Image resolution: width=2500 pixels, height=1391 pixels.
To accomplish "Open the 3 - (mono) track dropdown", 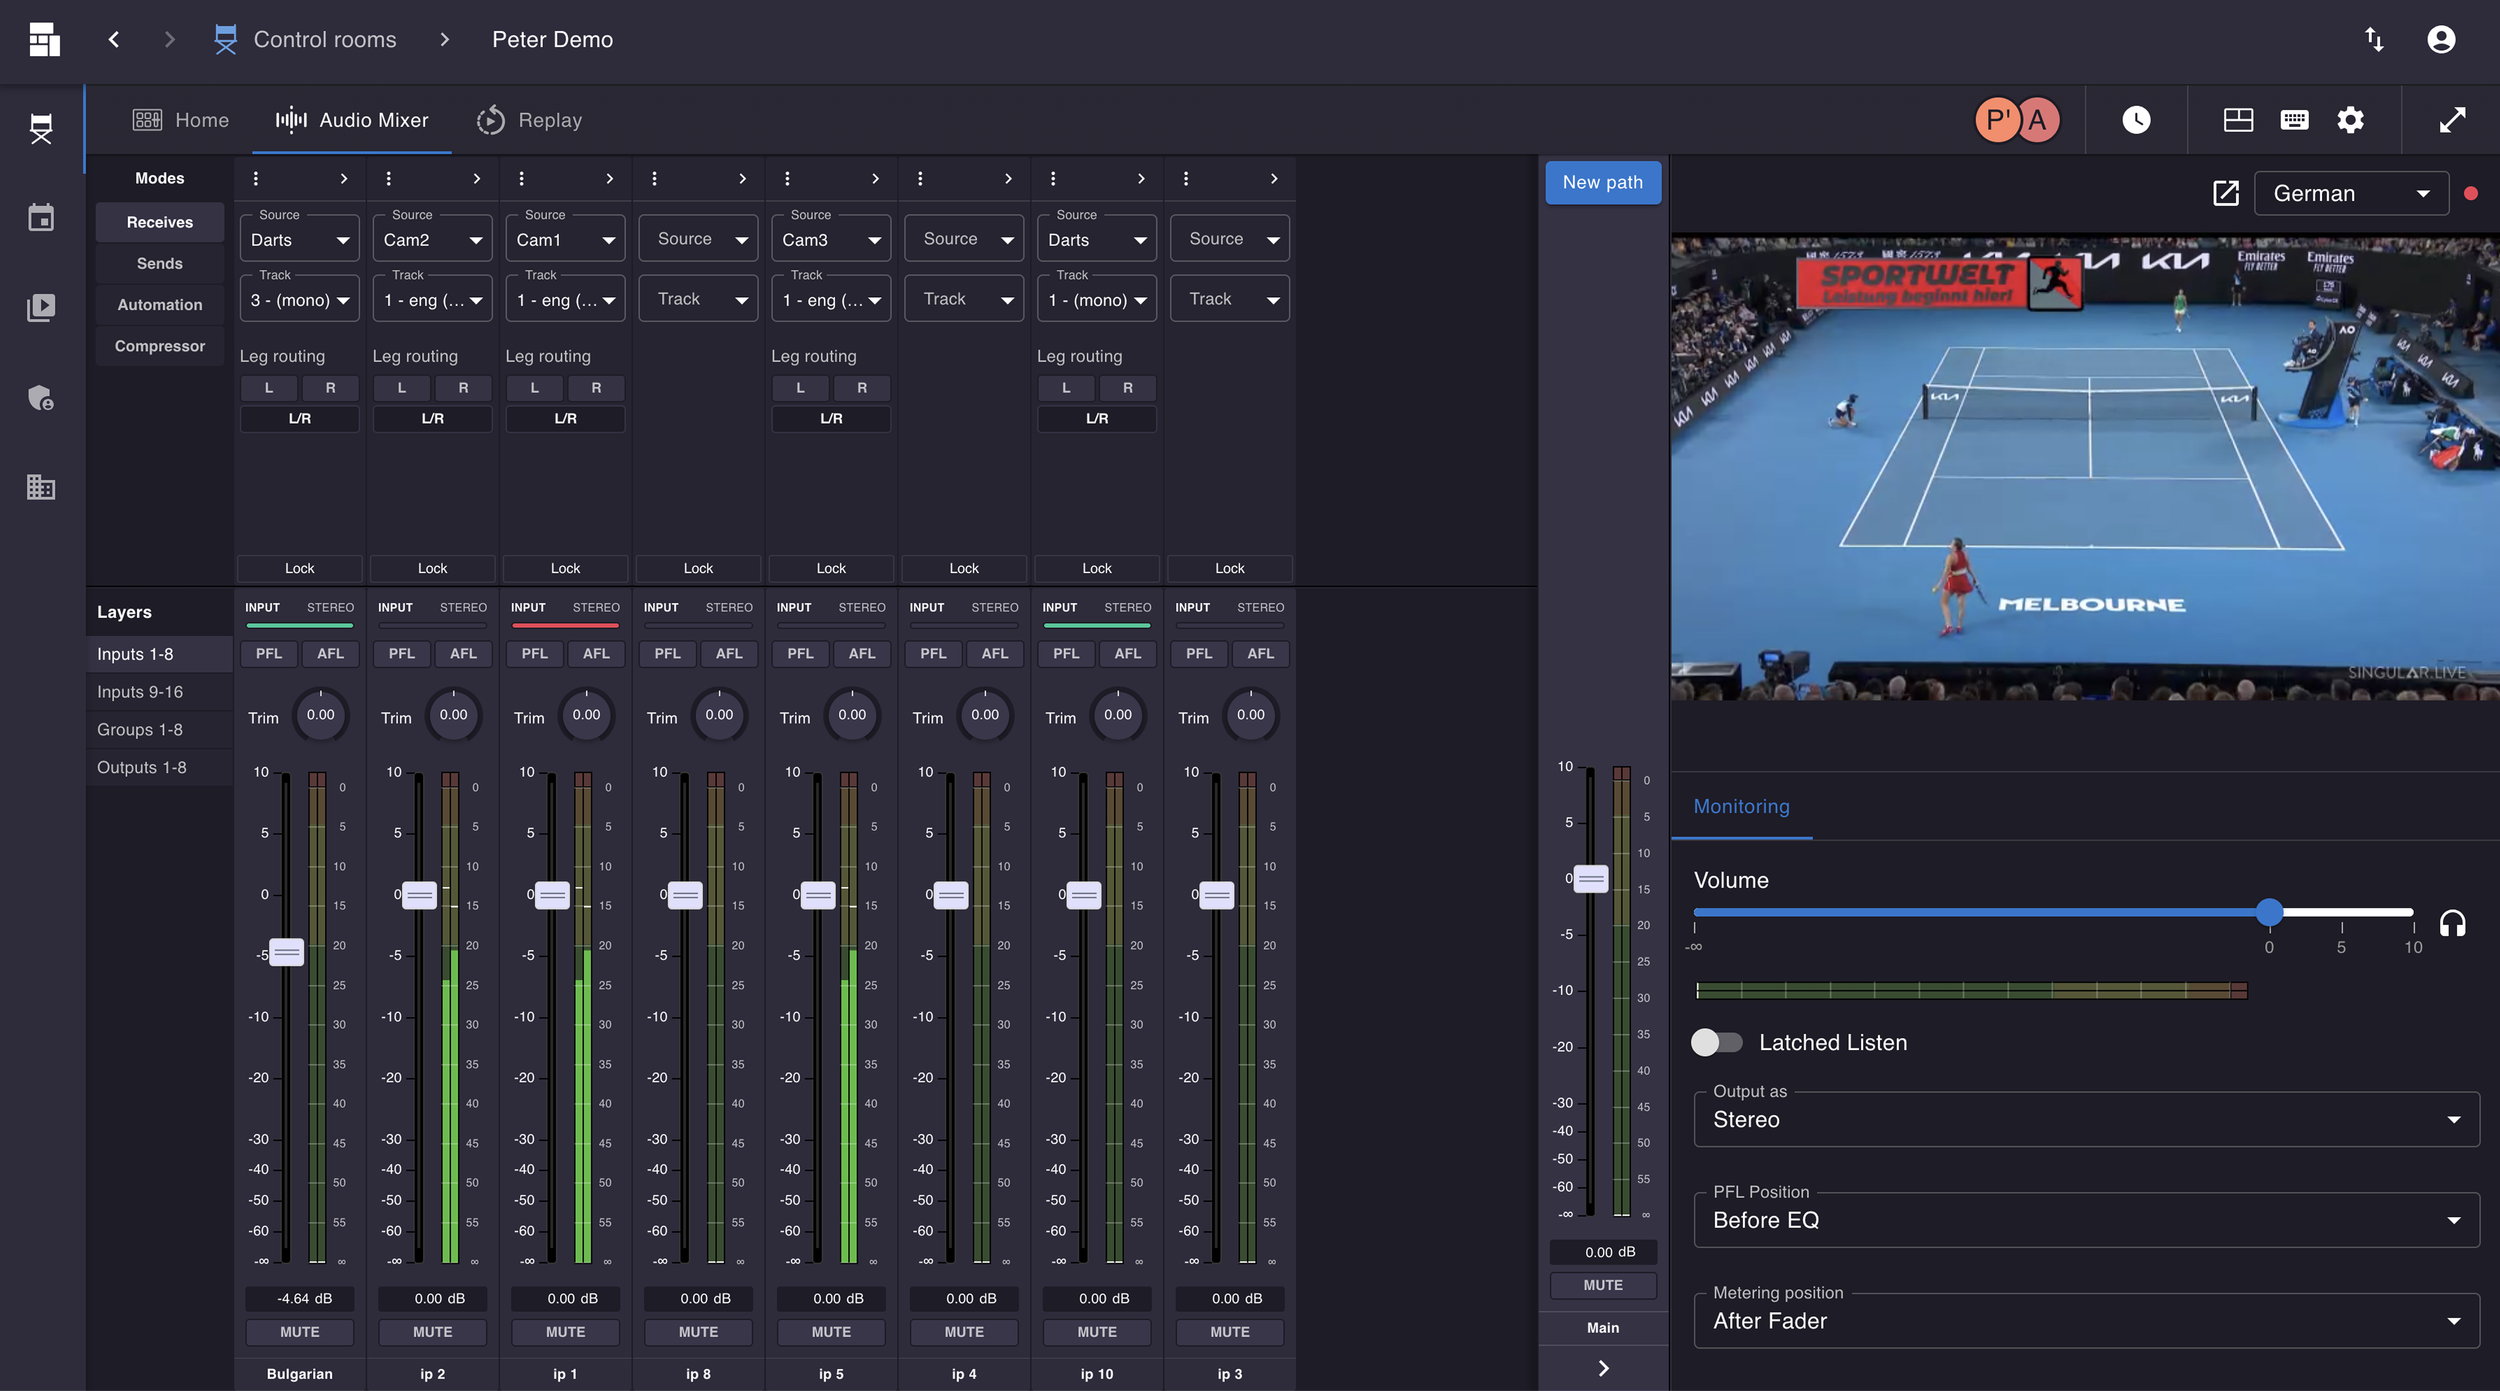I will 300,300.
